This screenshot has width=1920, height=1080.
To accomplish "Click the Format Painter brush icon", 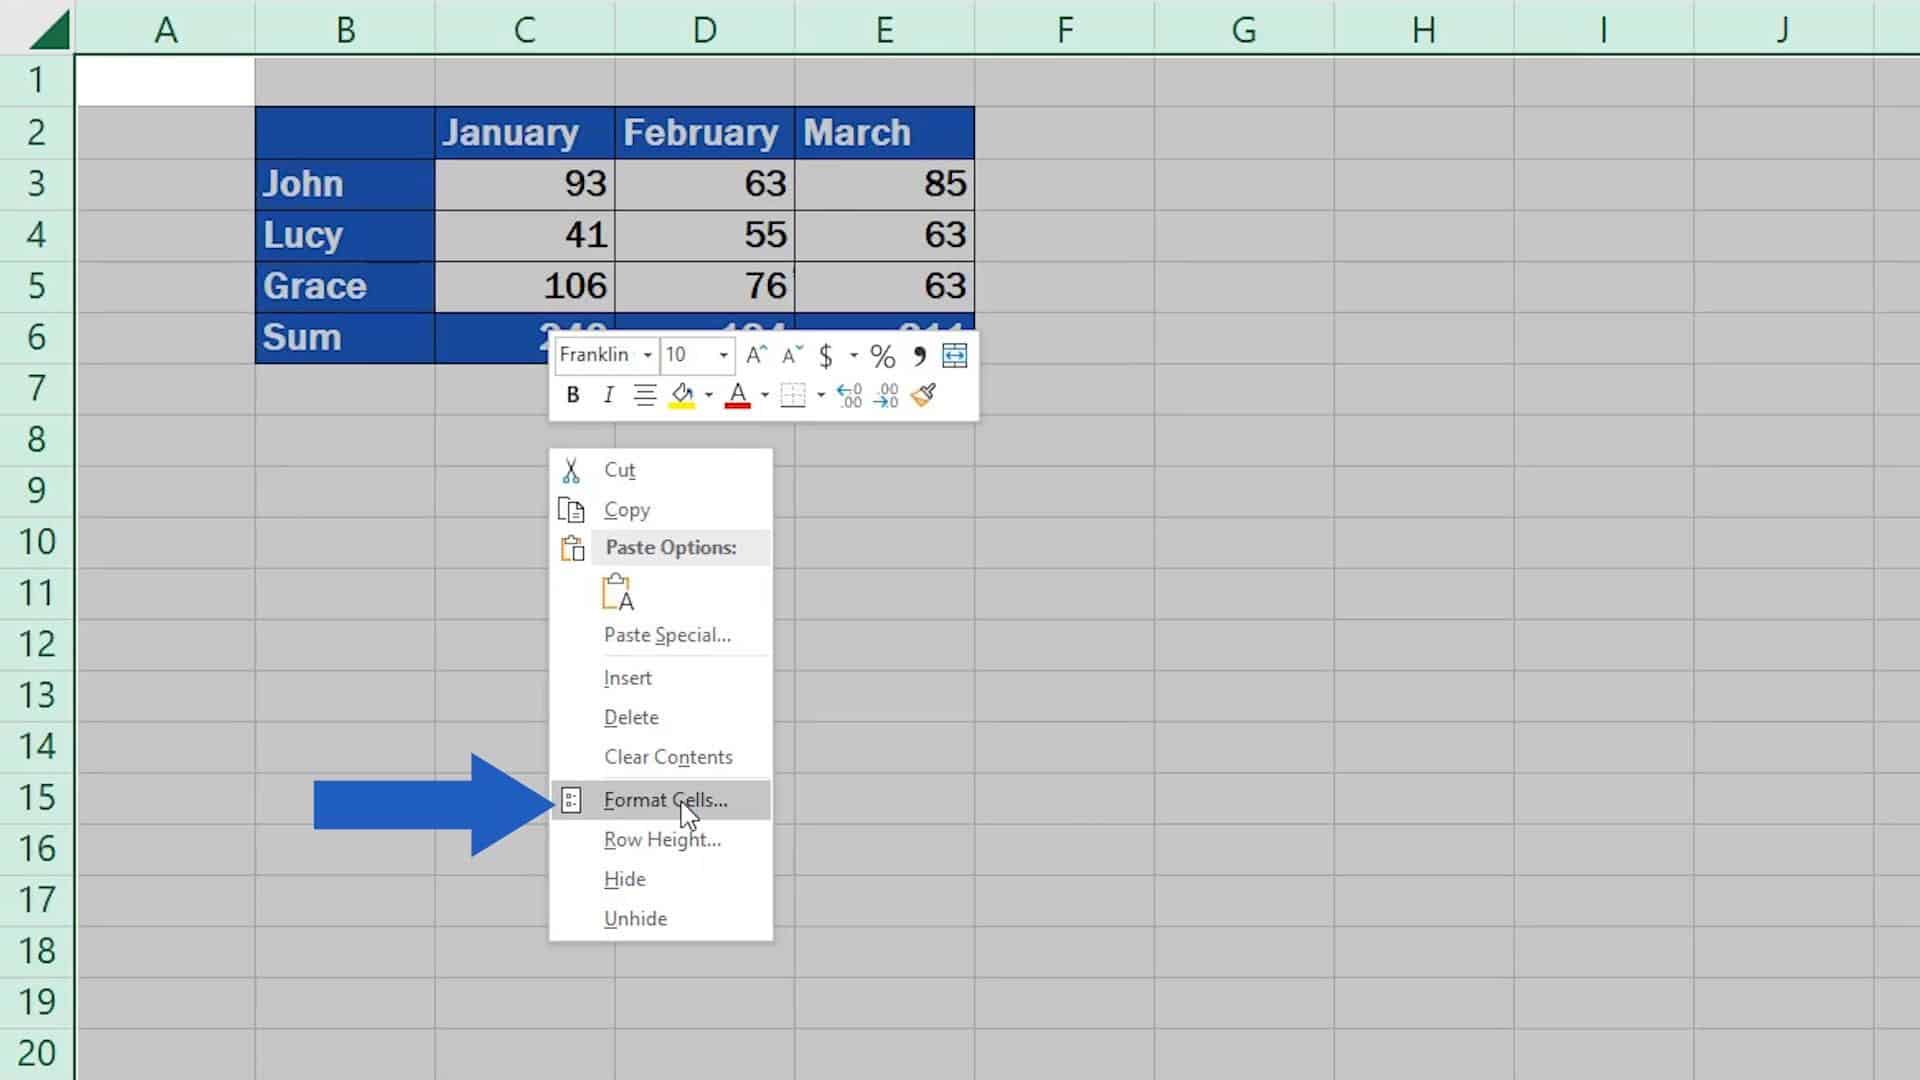I will point(924,395).
